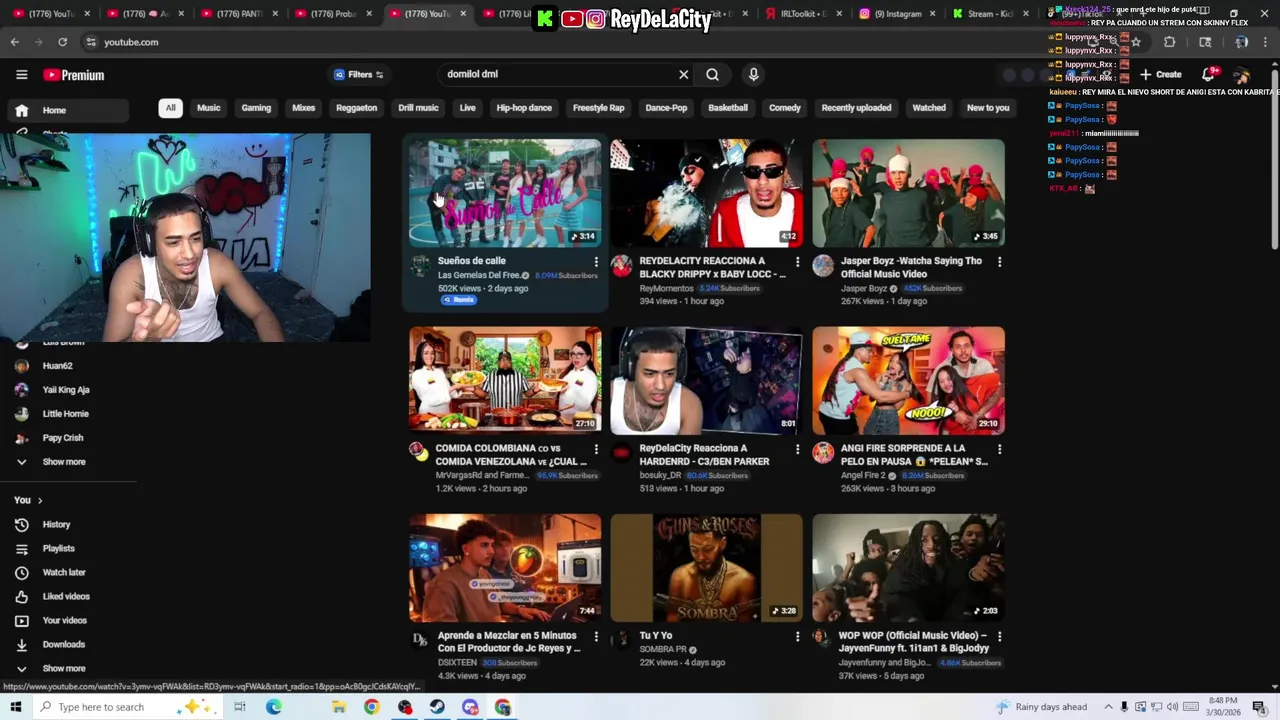Select the New to you chip
This screenshot has width=1280, height=720.
click(988, 108)
